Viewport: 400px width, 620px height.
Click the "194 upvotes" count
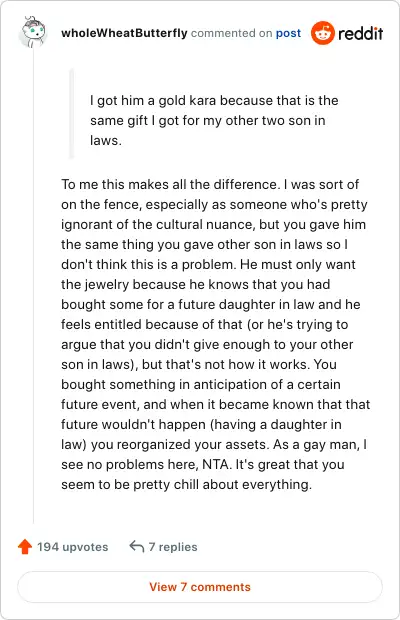(x=72, y=547)
